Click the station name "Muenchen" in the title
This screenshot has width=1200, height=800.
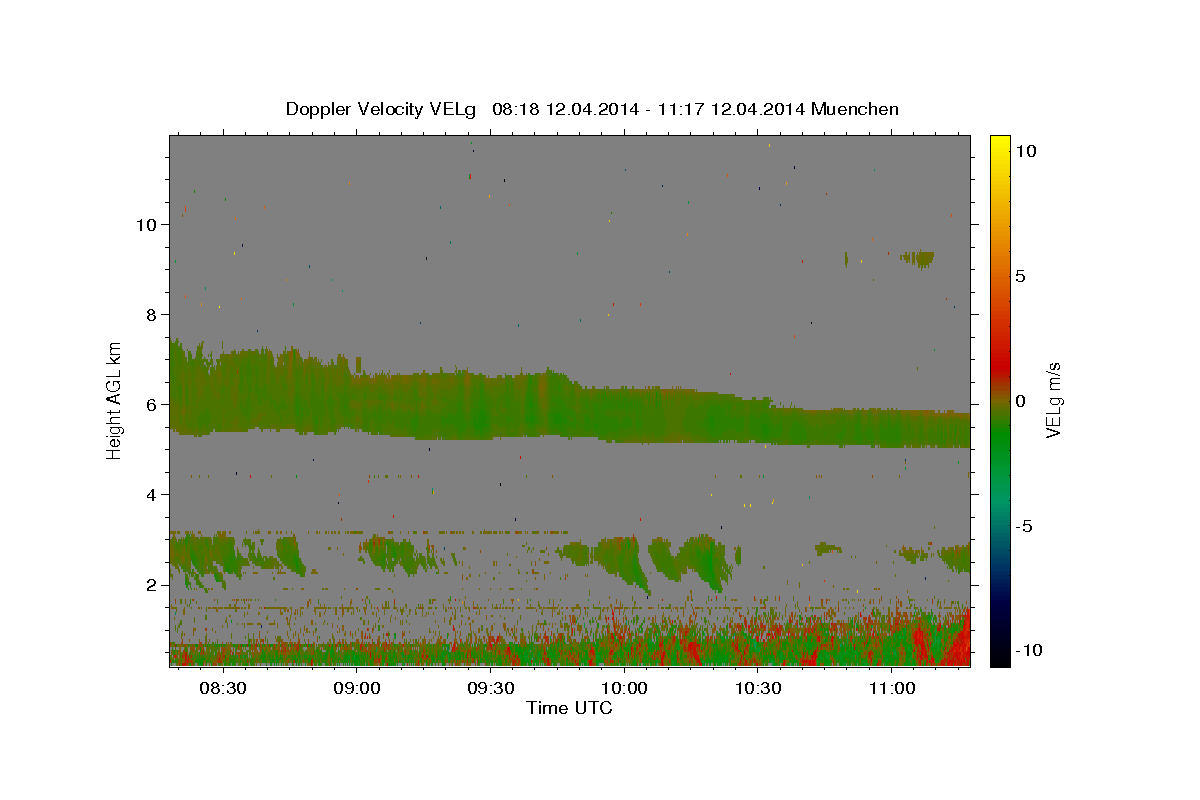(856, 109)
